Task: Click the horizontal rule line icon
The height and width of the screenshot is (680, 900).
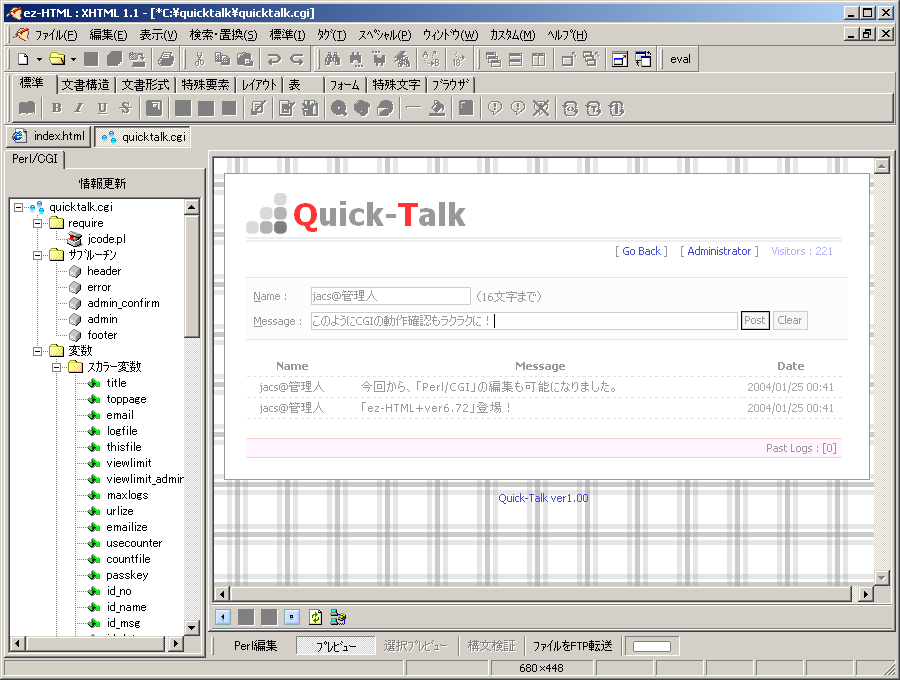Action: click(413, 108)
